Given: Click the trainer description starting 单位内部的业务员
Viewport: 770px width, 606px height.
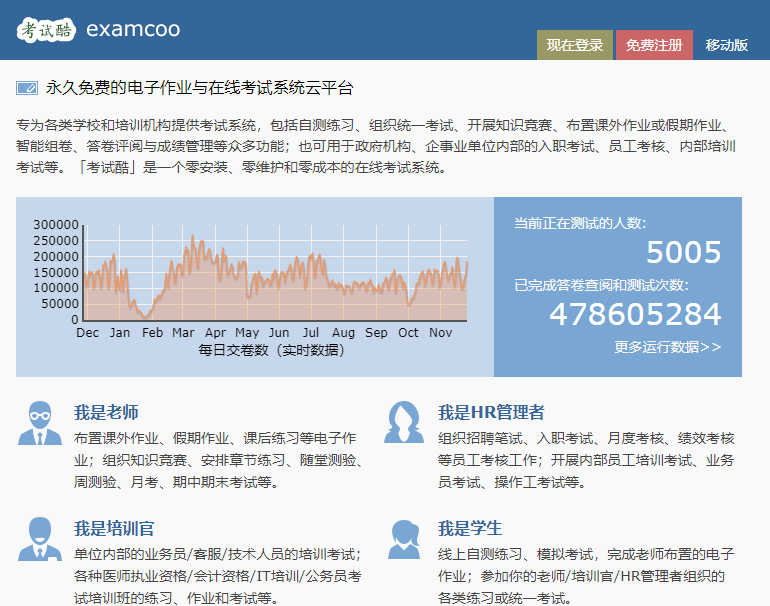Looking at the screenshot, I should point(218,576).
